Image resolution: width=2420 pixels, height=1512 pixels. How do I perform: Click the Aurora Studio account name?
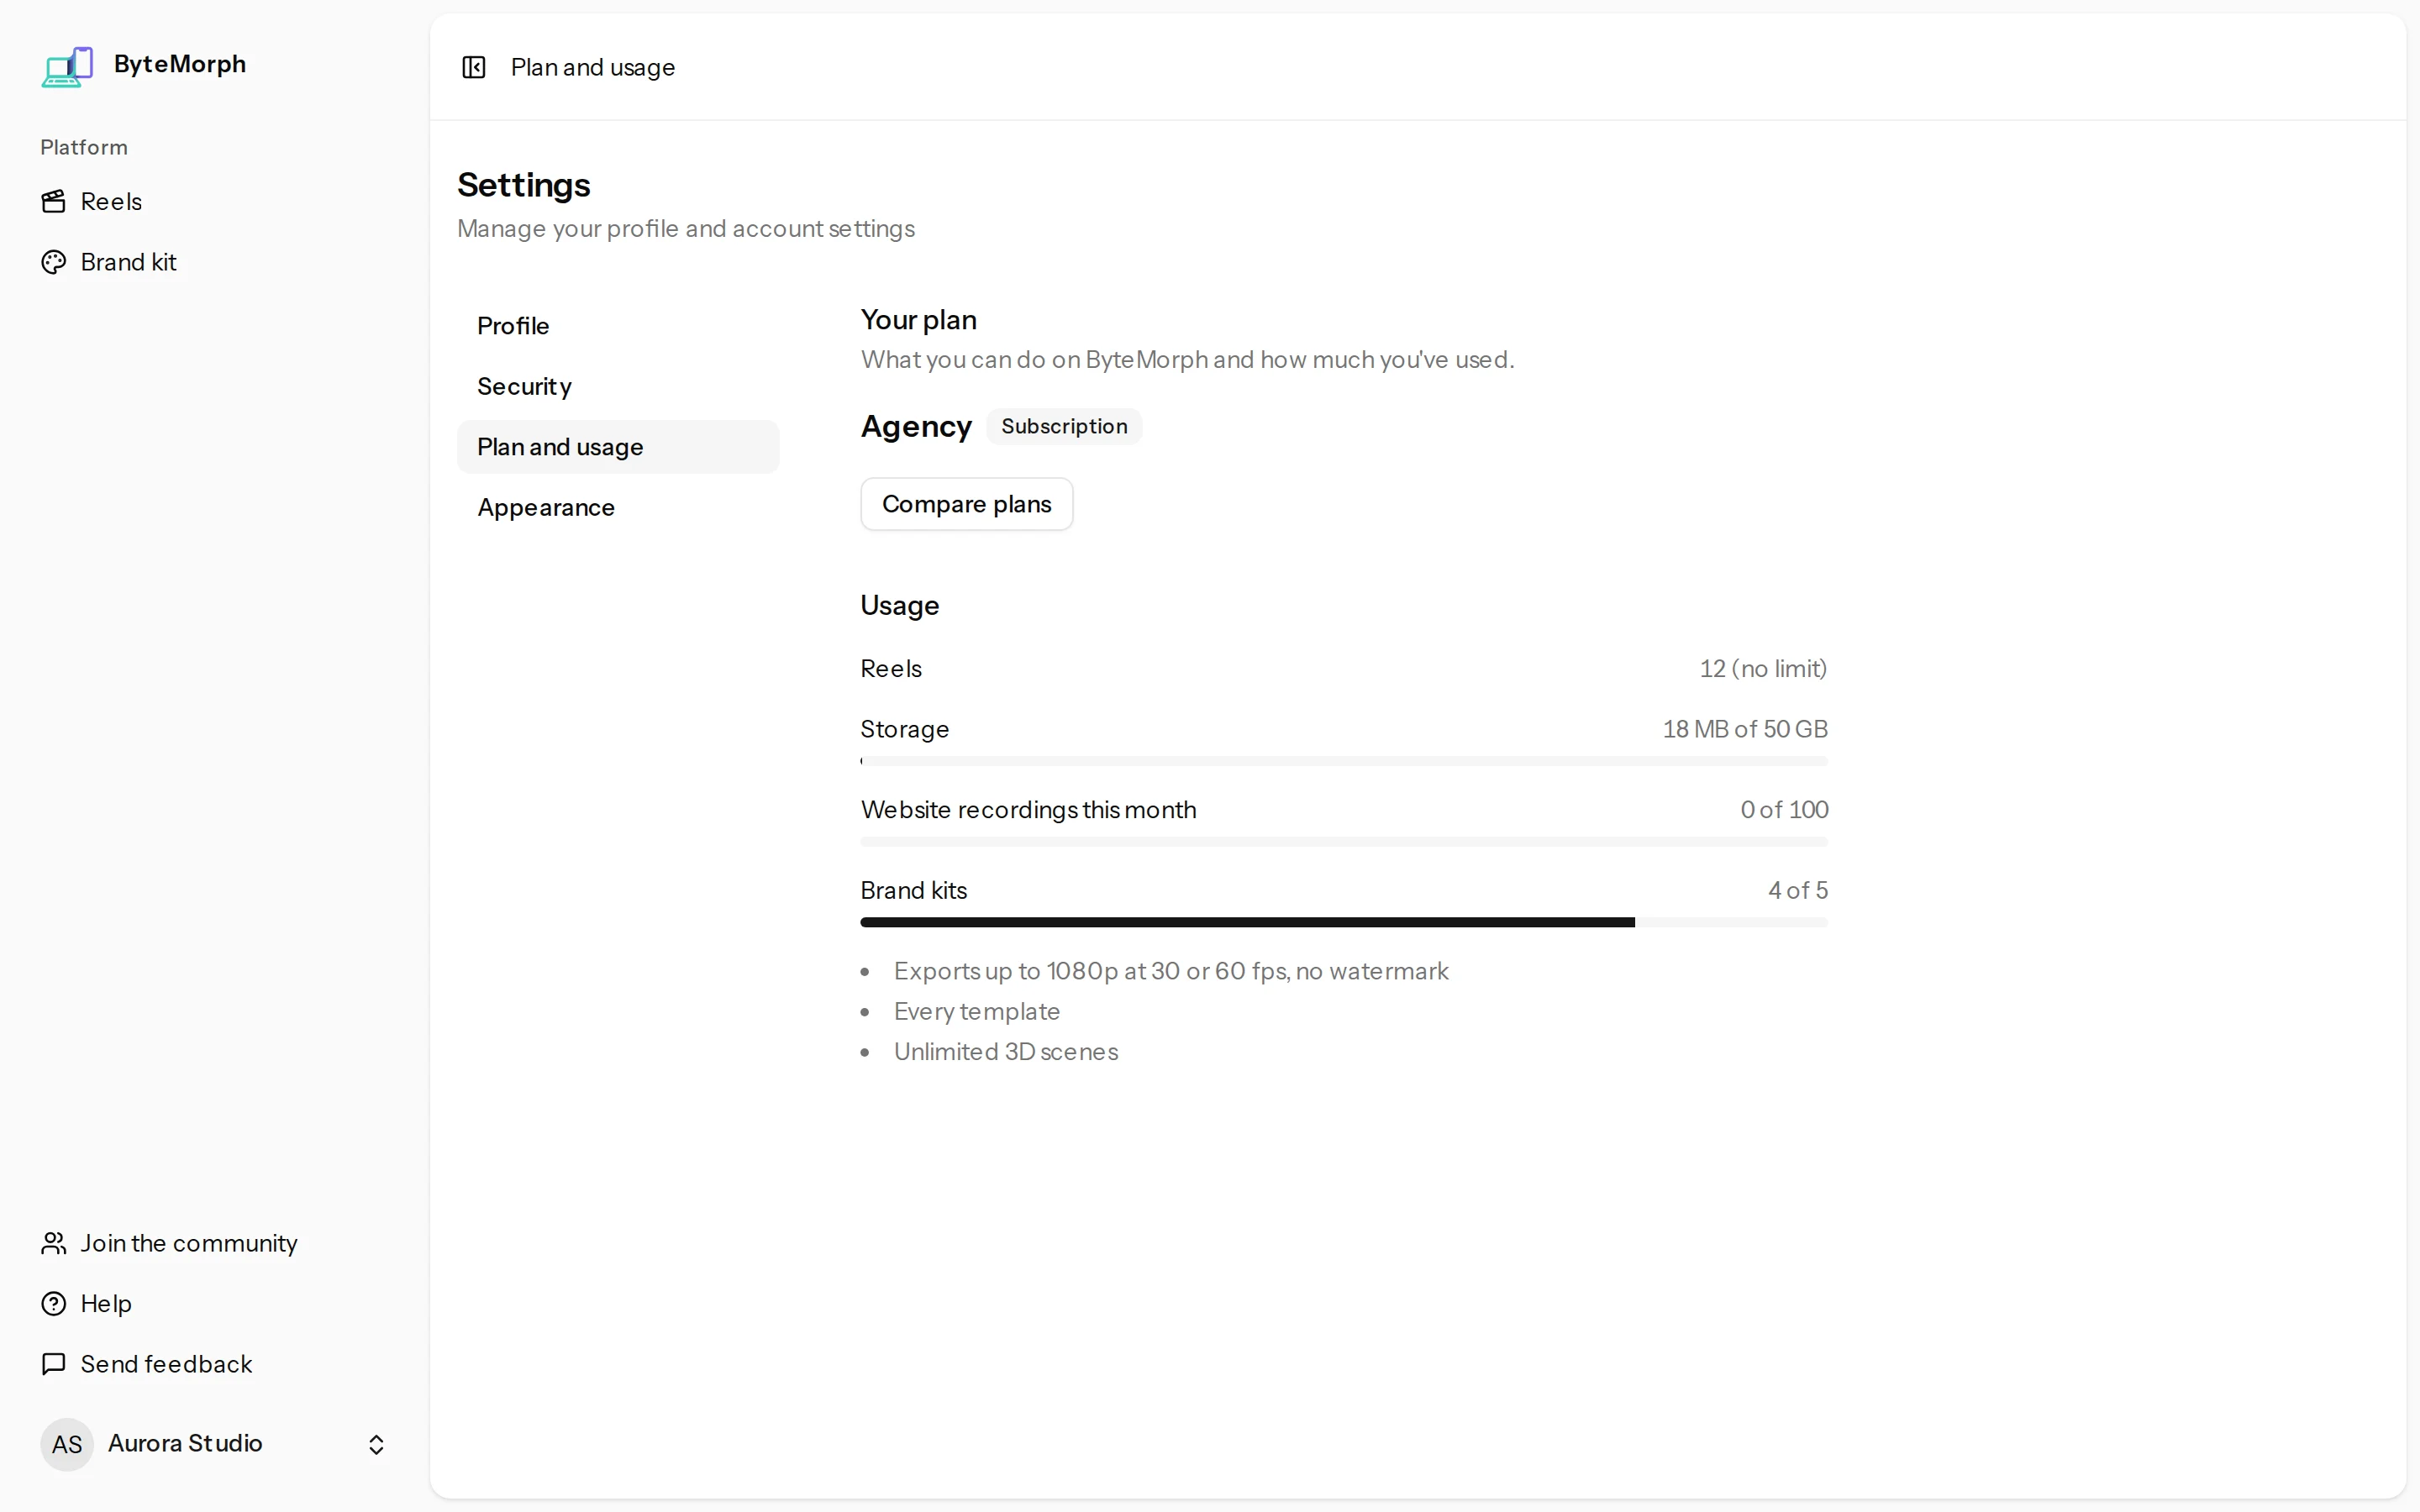[185, 1444]
